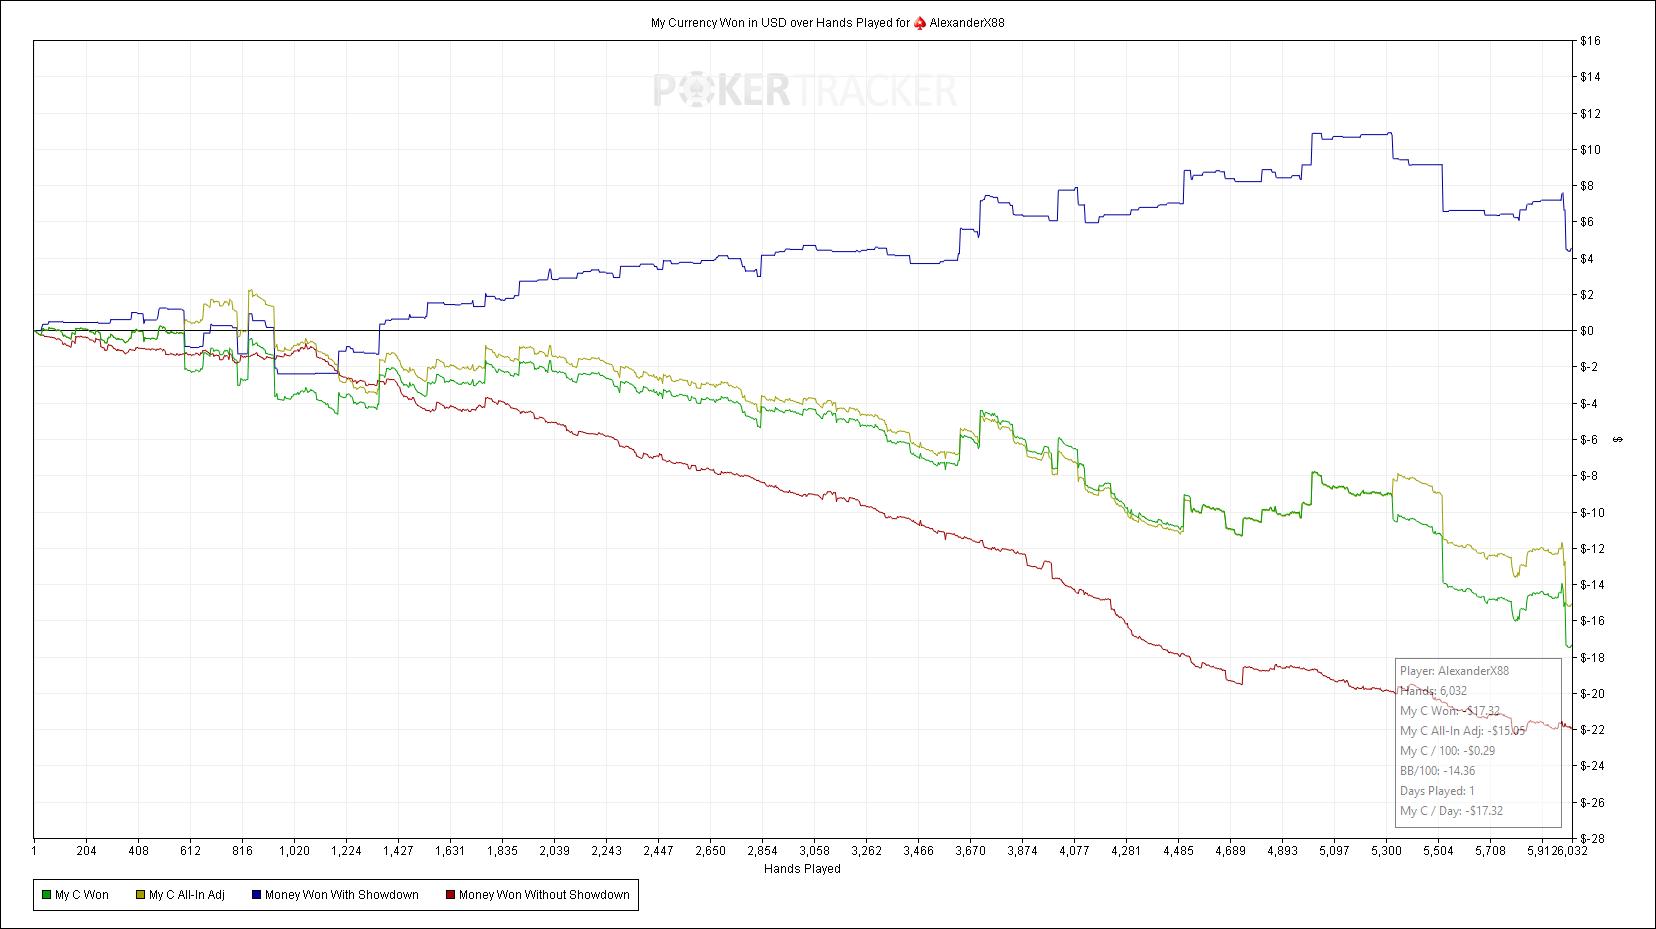
Task: Select the 3,058 tick on the x-axis
Action: pyautogui.click(x=814, y=851)
